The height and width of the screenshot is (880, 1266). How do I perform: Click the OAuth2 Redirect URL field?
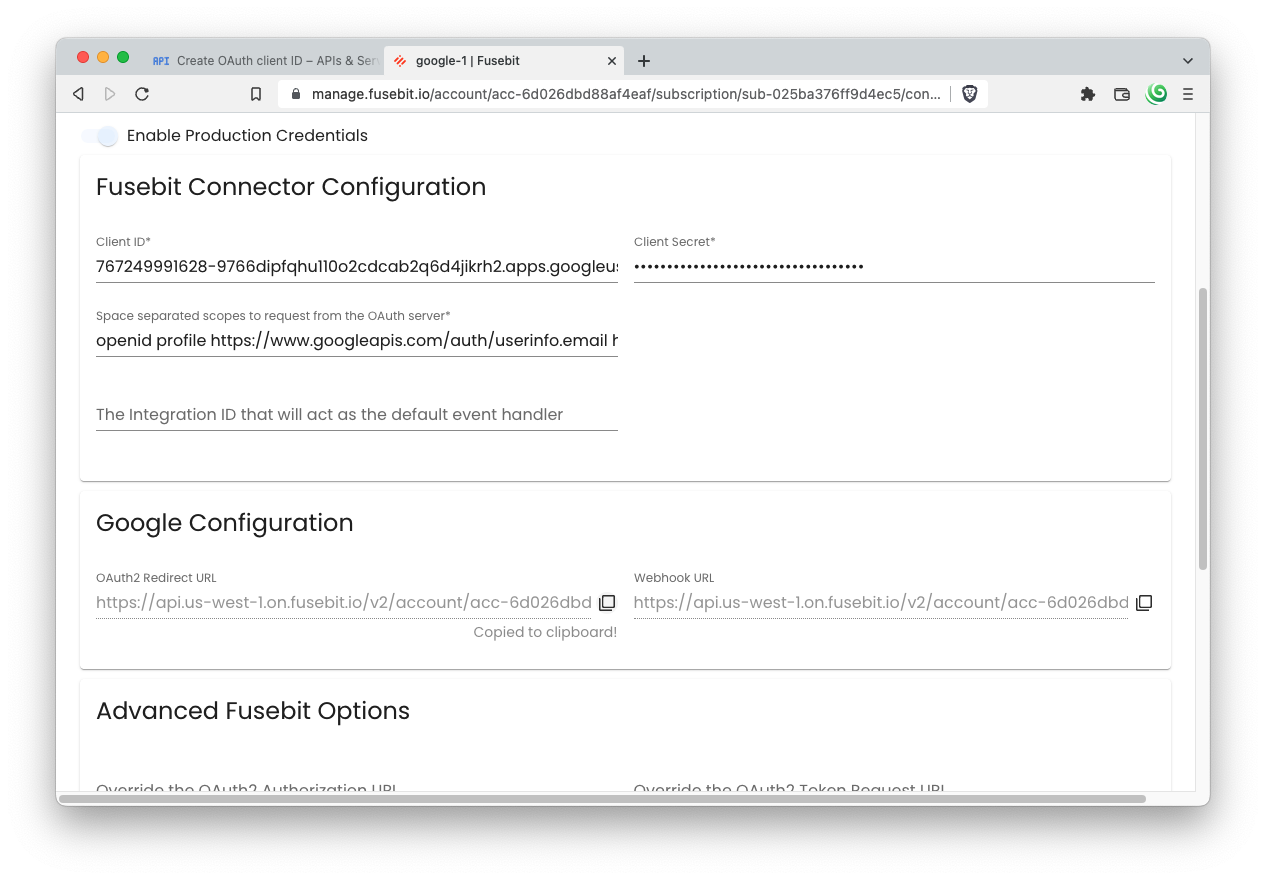(344, 603)
